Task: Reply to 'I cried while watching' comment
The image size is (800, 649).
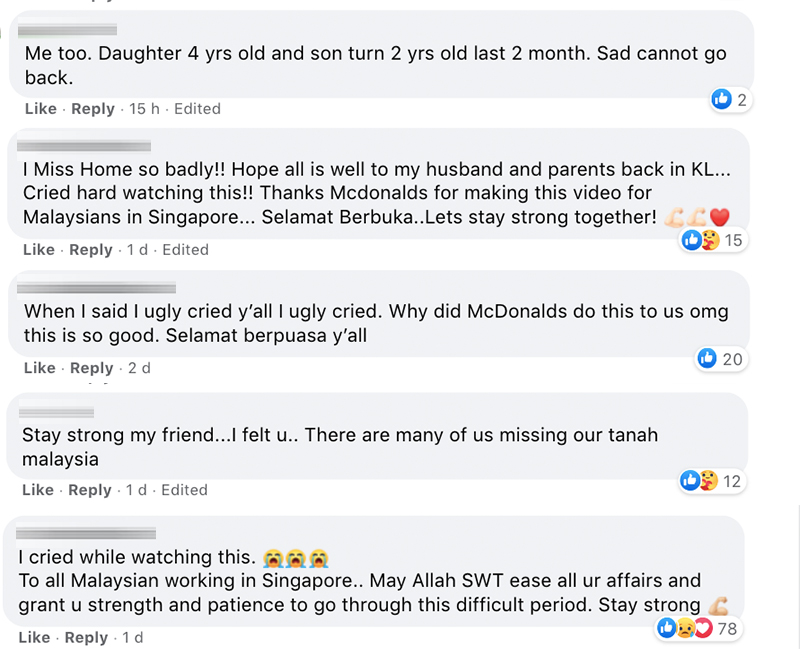Action: tap(86, 637)
